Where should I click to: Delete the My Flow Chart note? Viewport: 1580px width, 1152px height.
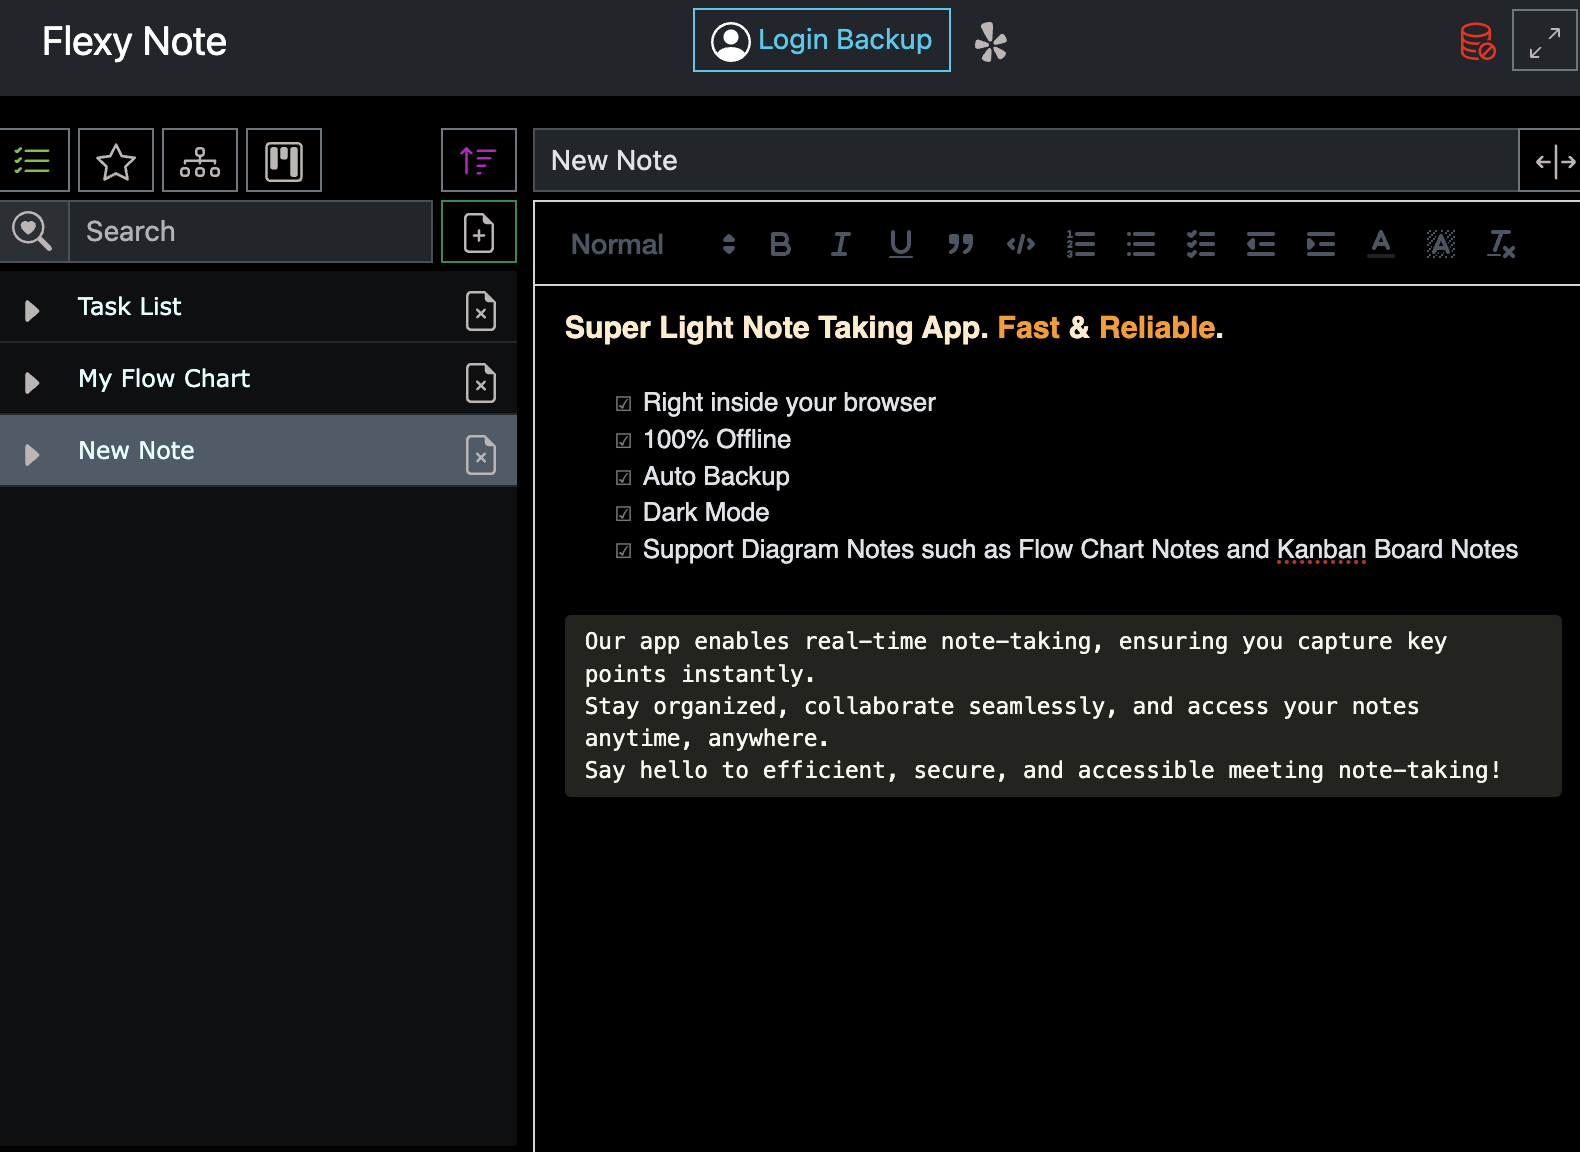(x=481, y=383)
